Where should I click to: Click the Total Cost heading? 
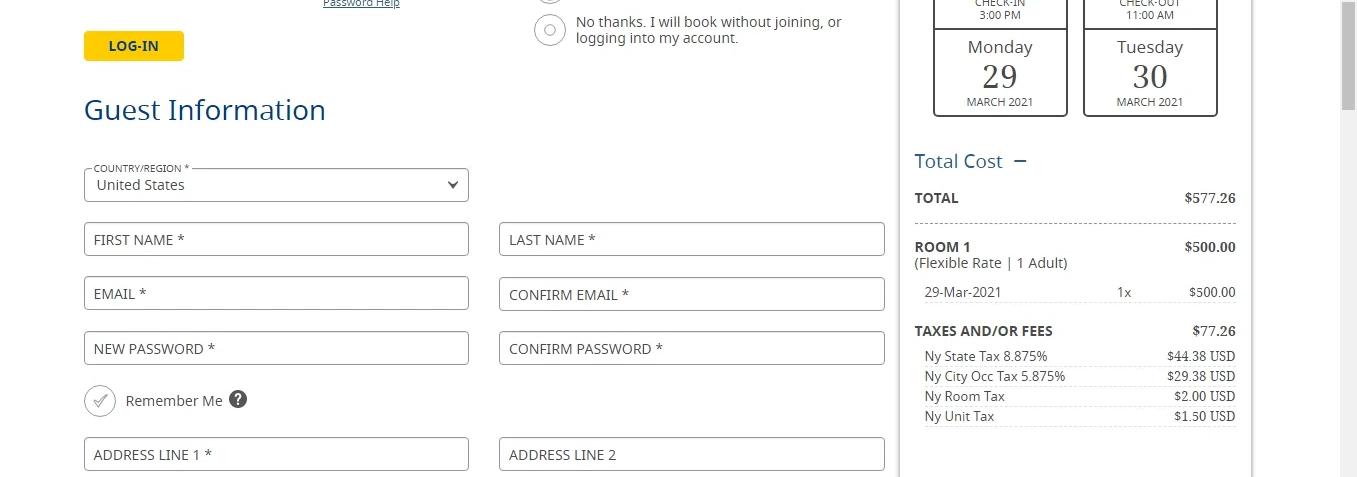[x=958, y=161]
